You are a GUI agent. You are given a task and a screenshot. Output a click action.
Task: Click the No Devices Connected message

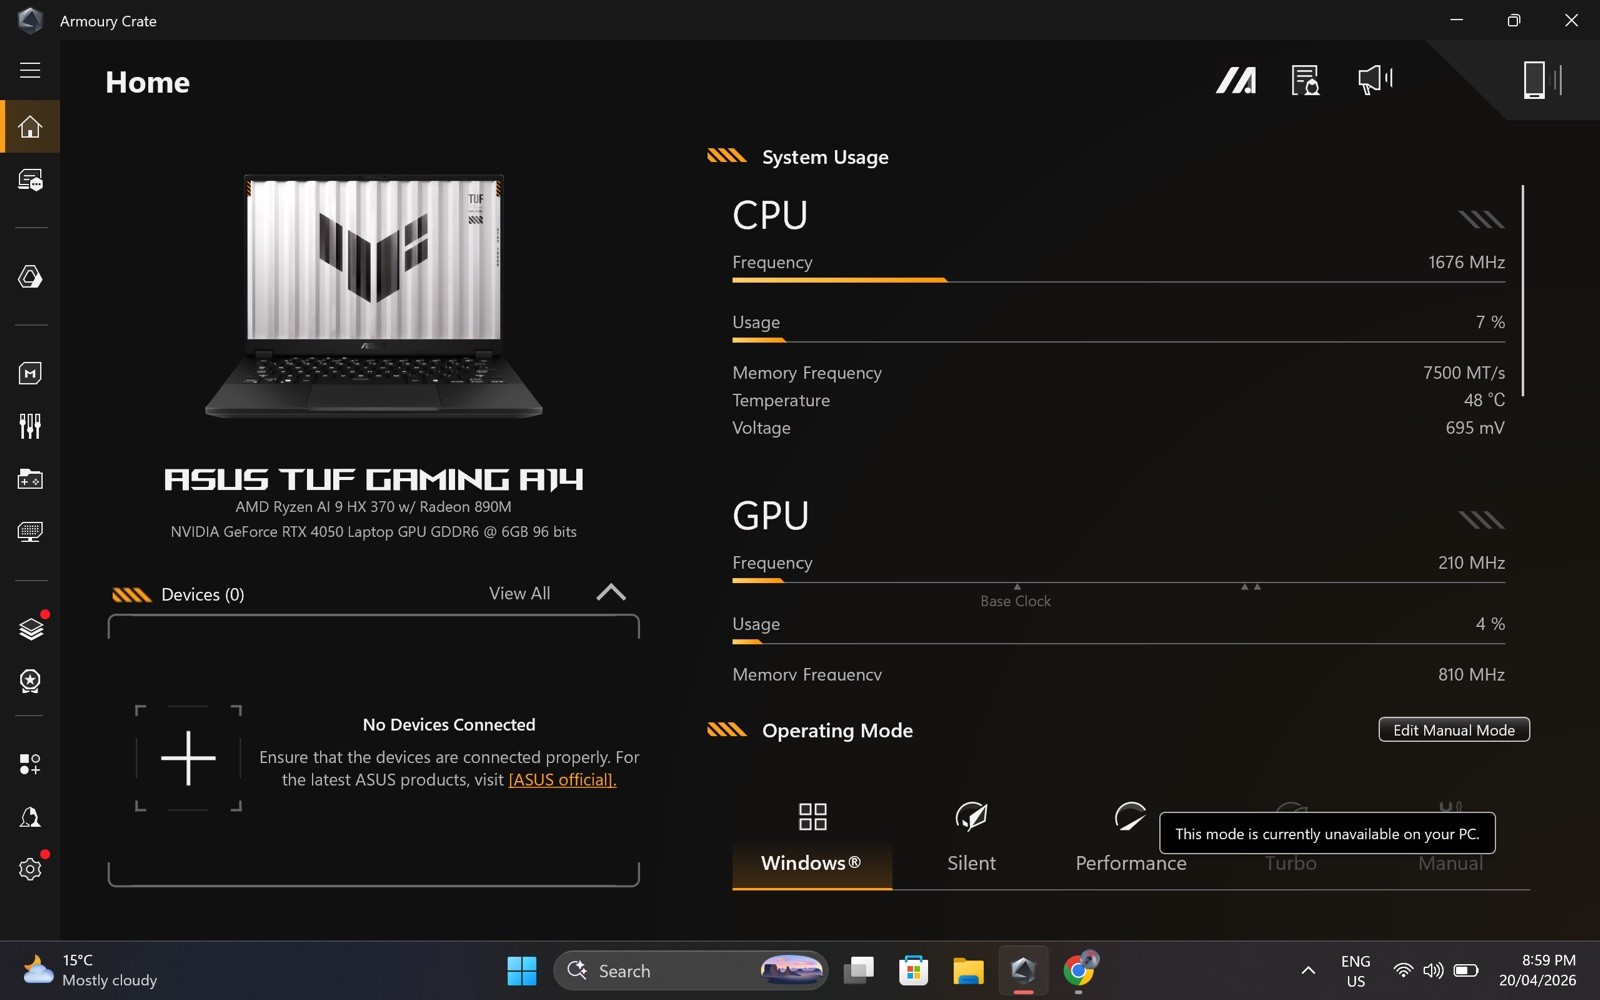[449, 725]
